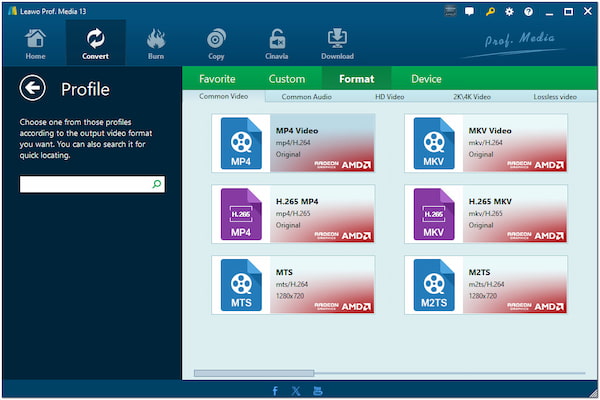600x400 pixels.
Task: Open the 2K\4K Video sub-tab
Action: coord(472,97)
